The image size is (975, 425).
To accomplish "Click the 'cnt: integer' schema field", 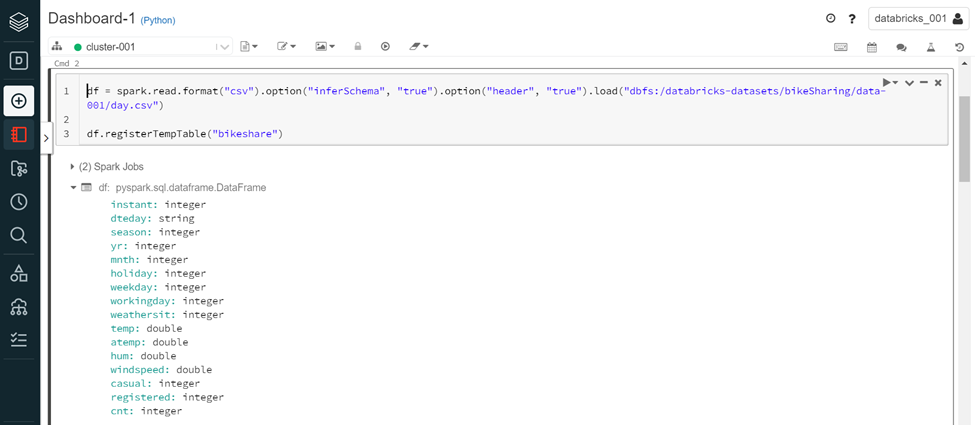I will (146, 411).
